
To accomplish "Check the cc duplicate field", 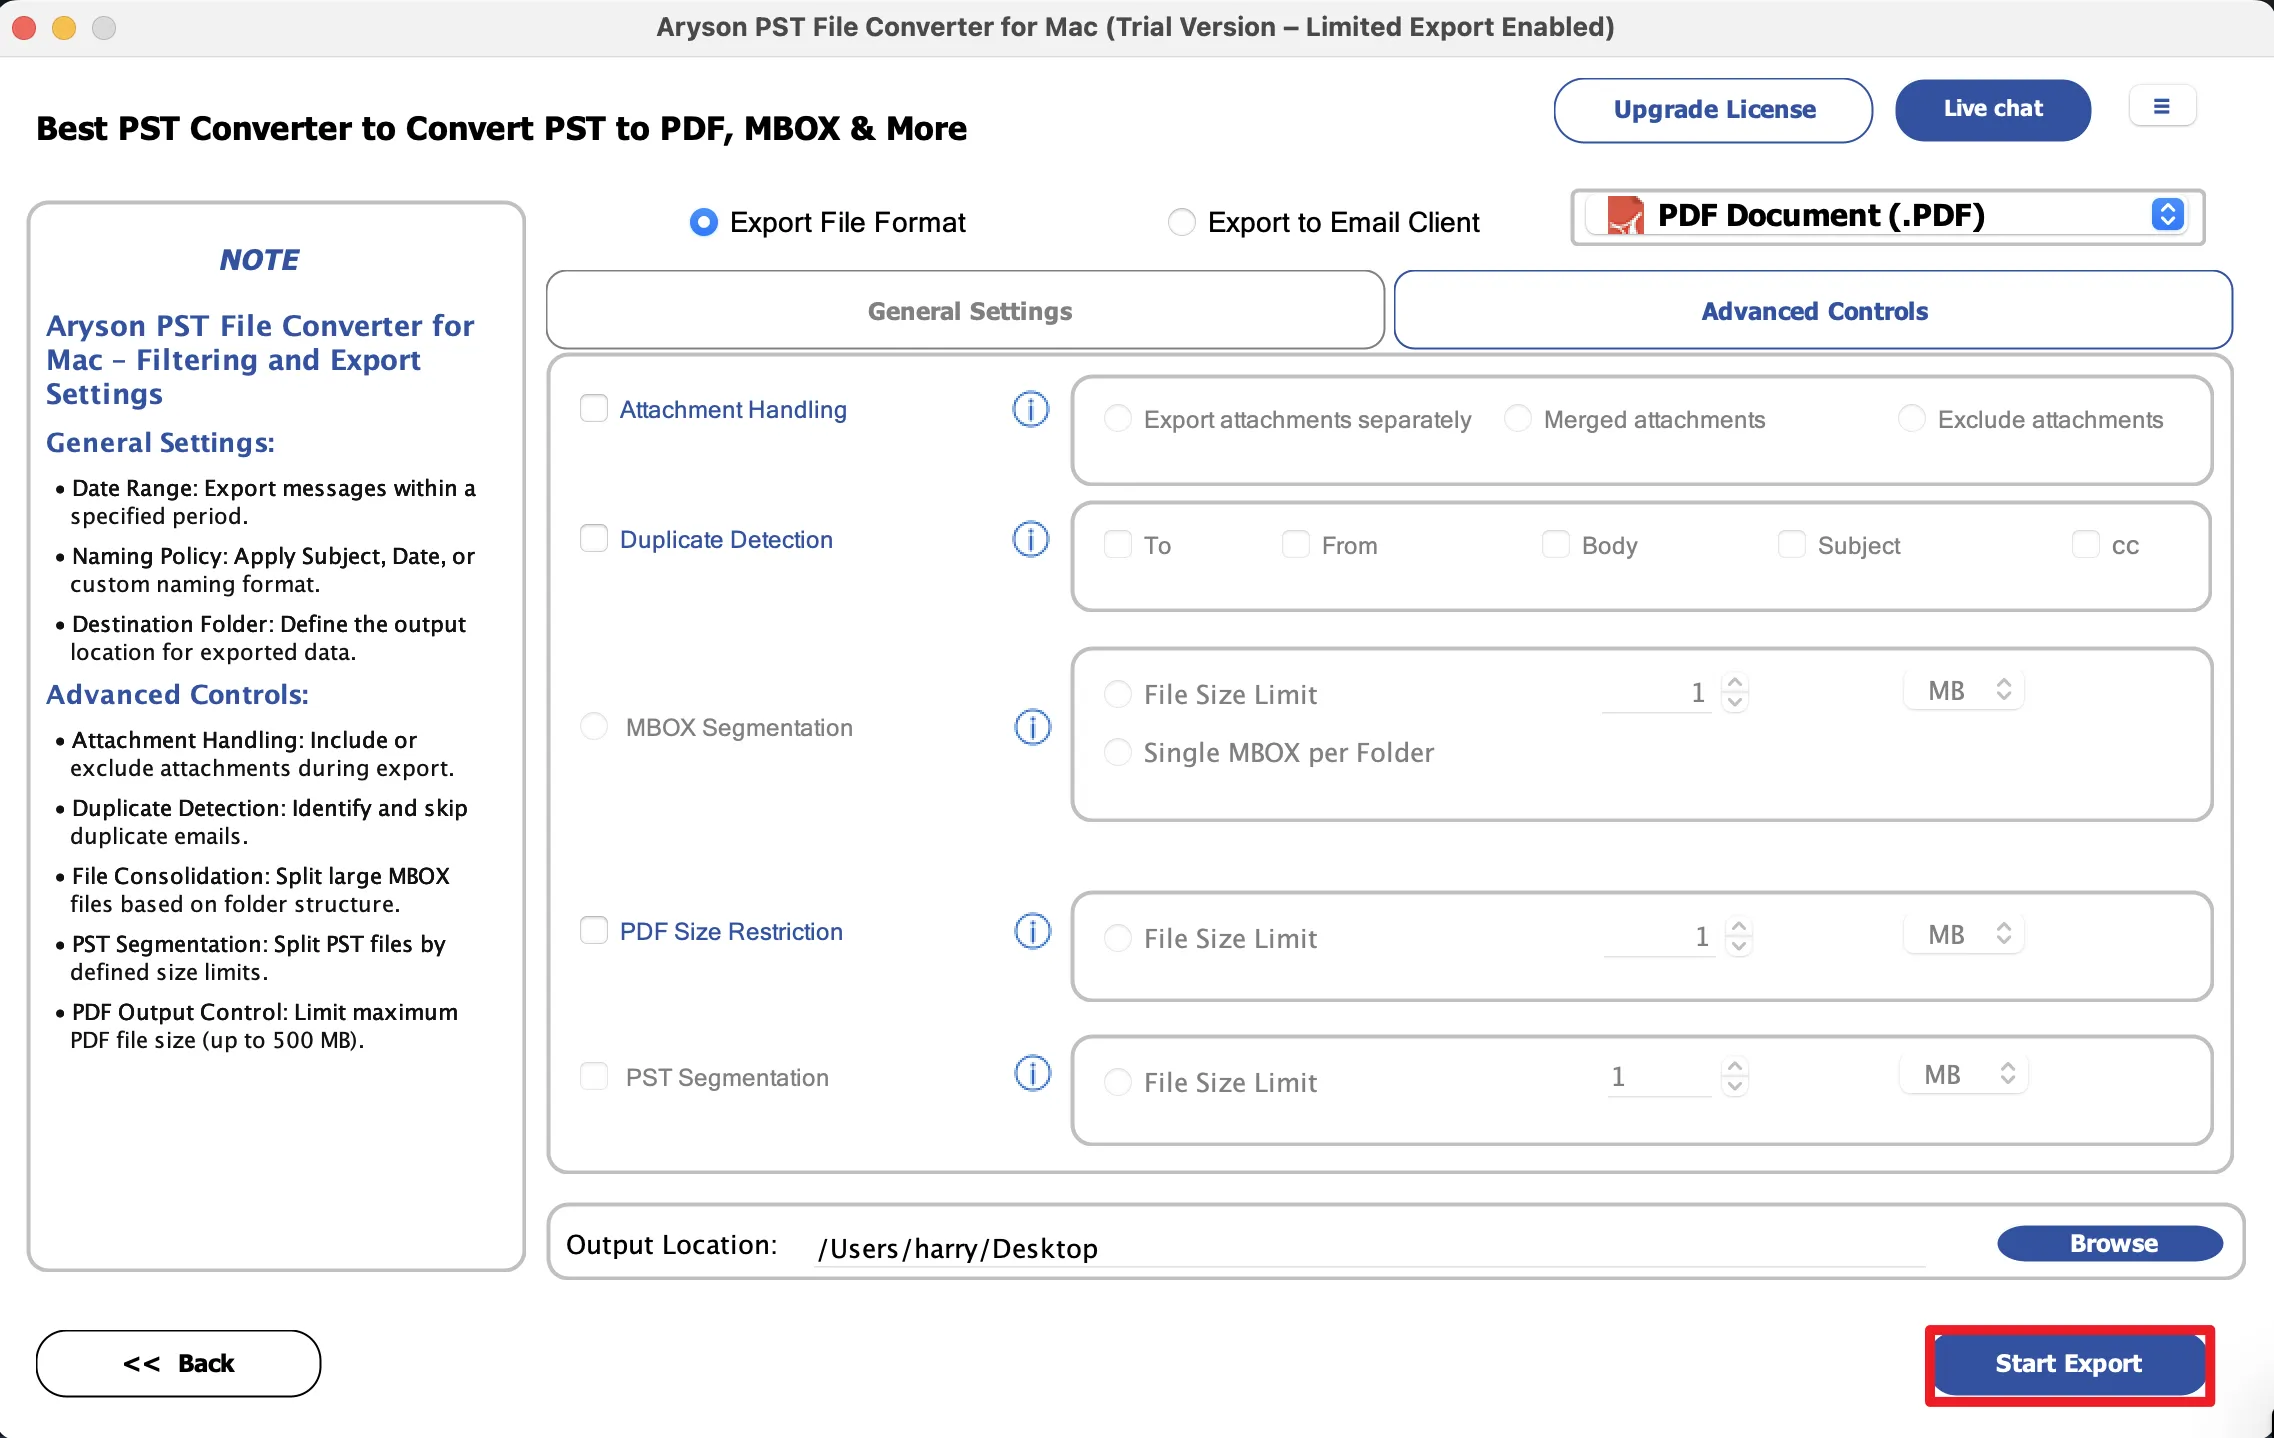I will pos(2086,544).
